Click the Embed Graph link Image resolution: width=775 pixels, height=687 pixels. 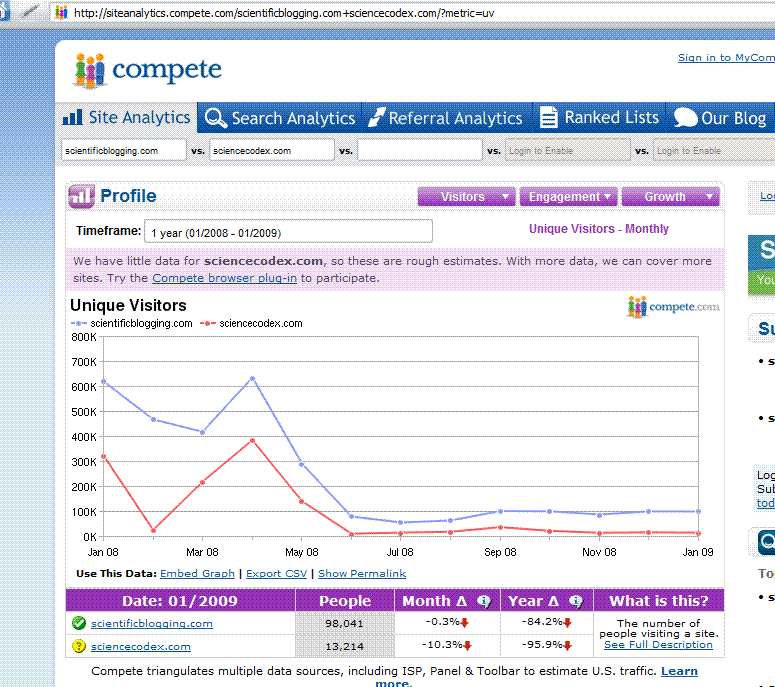(197, 573)
